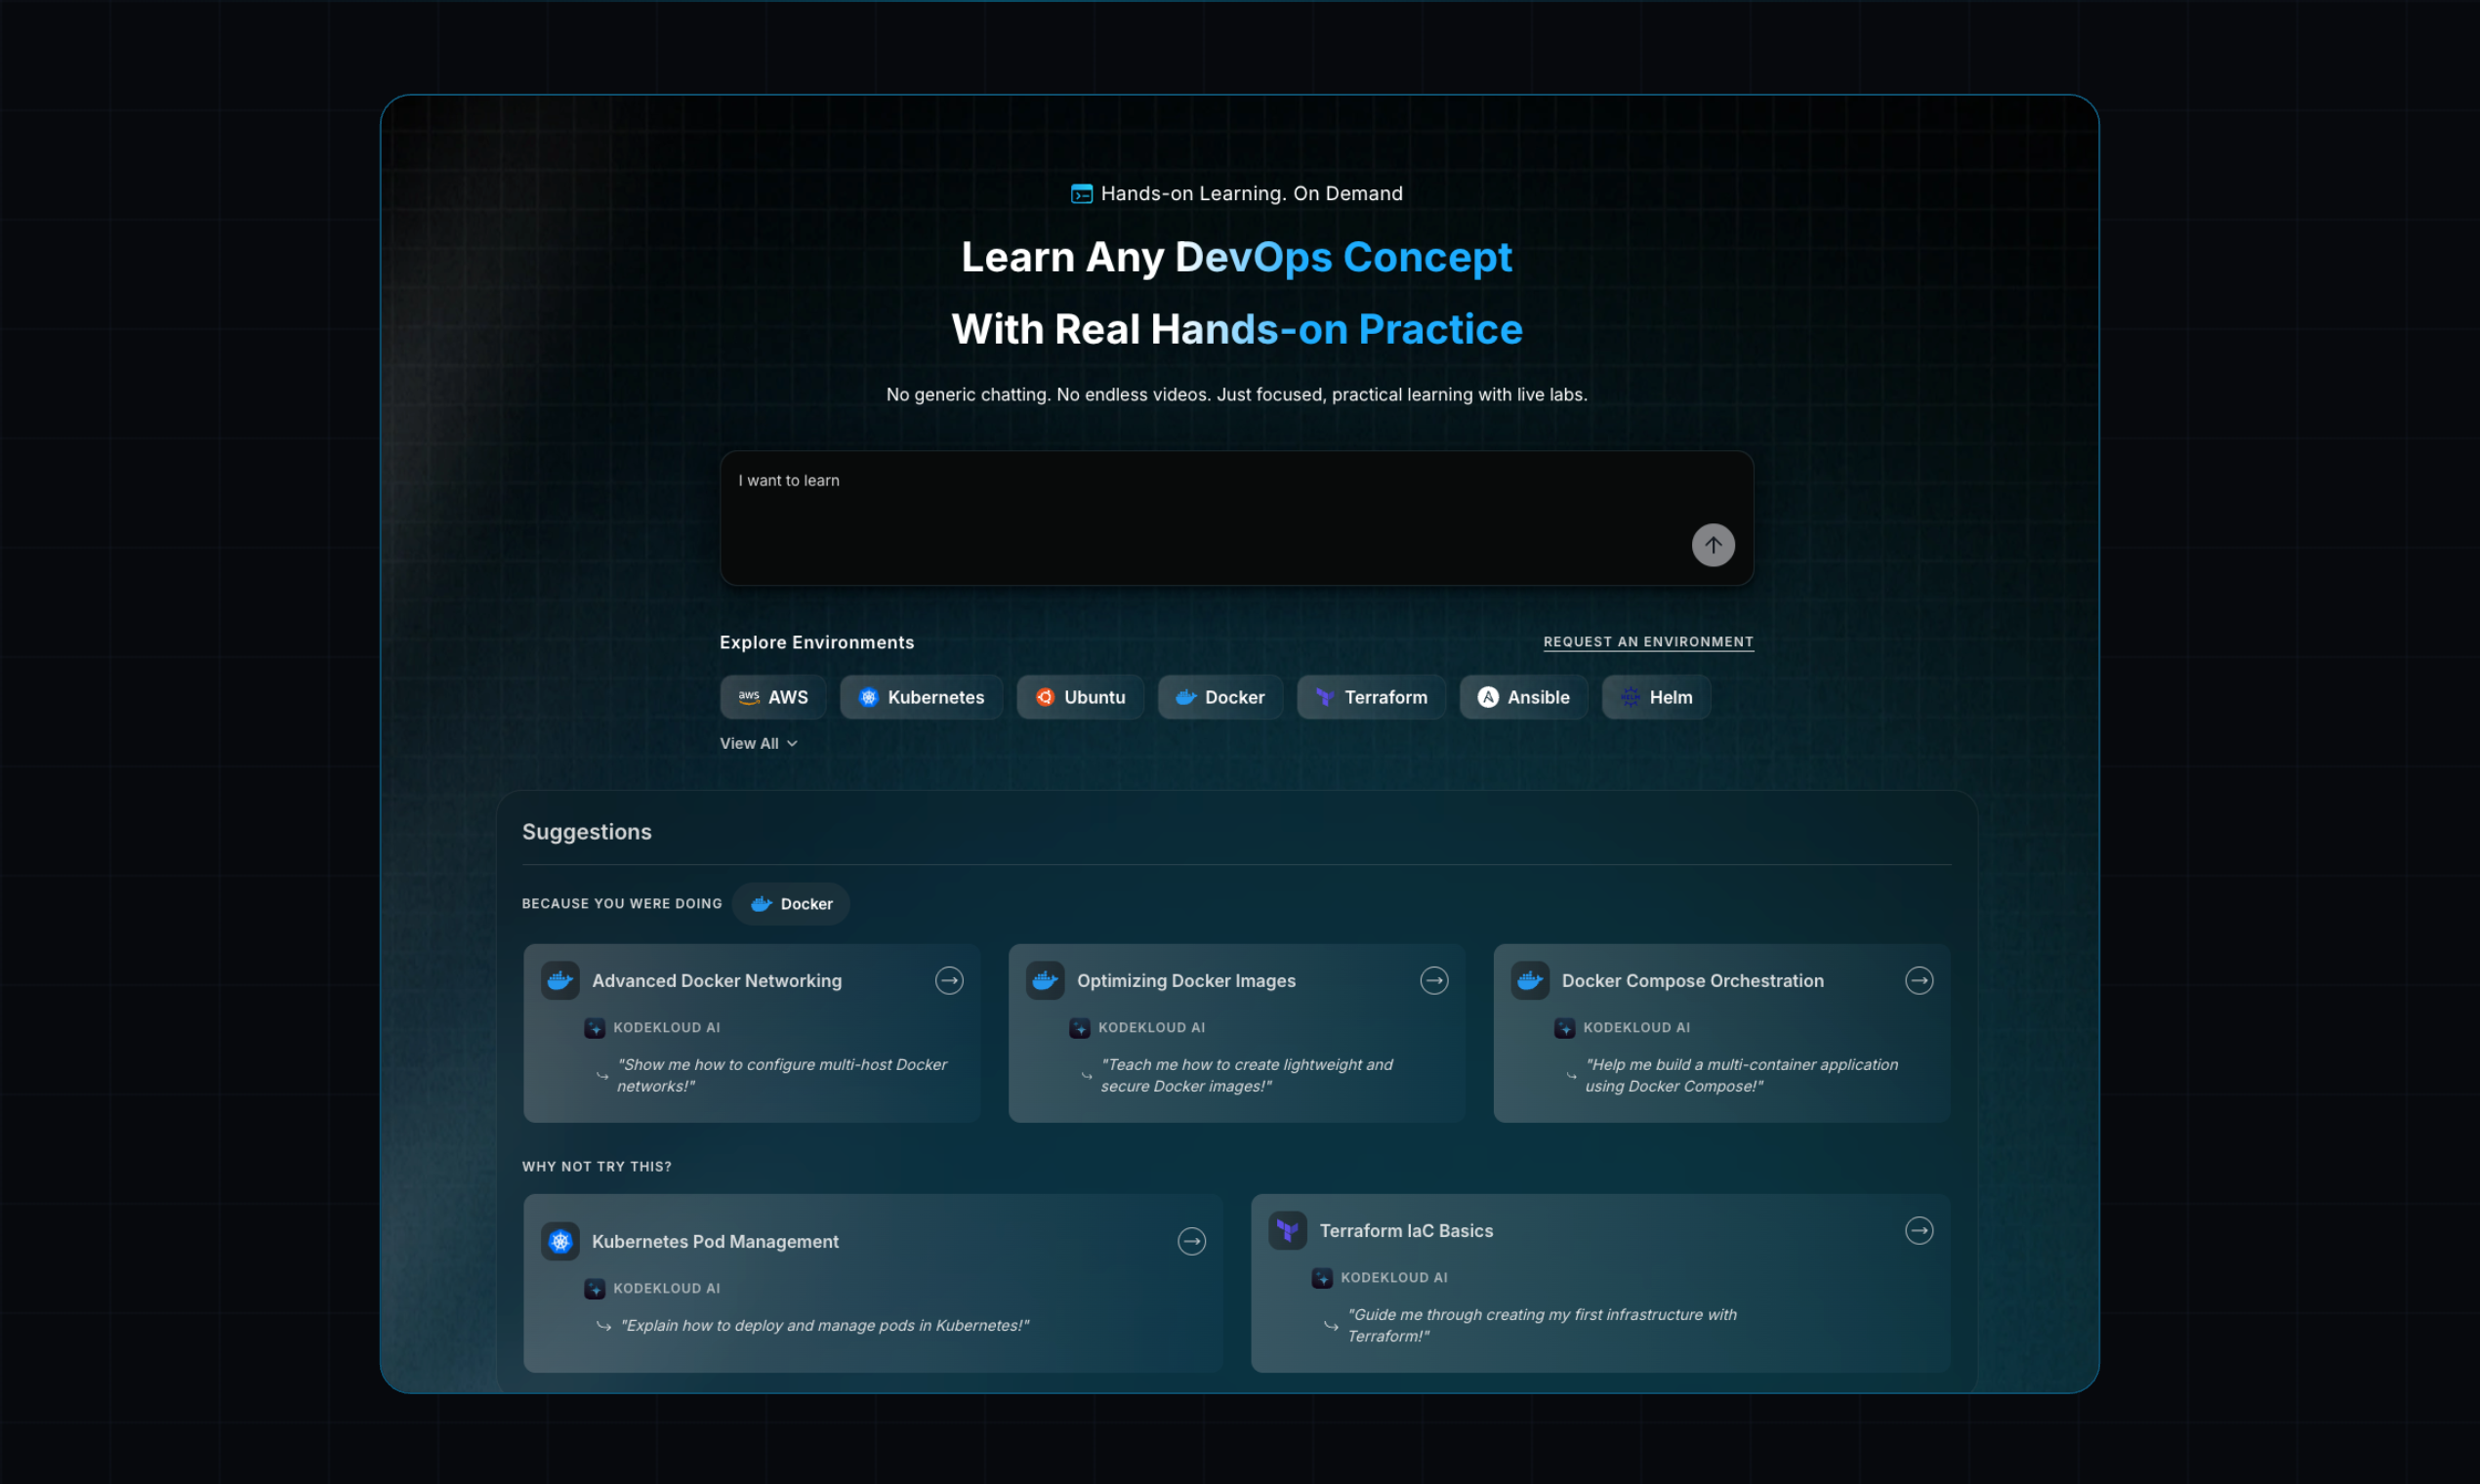Open the Request an Environment link
The width and height of the screenshot is (2480, 1484).
(1647, 642)
